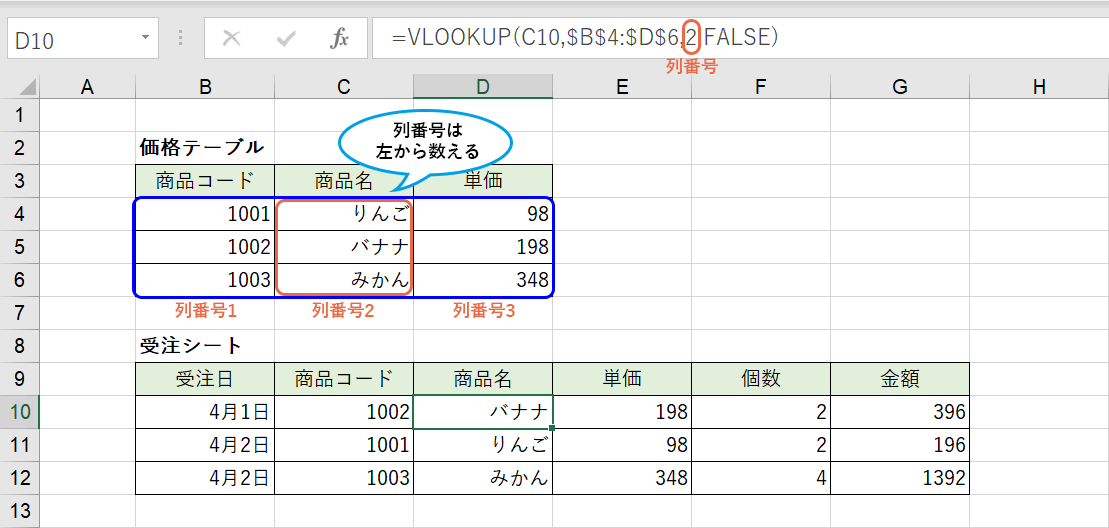1109x528 pixels.
Task: Select column D header
Action: point(483,87)
